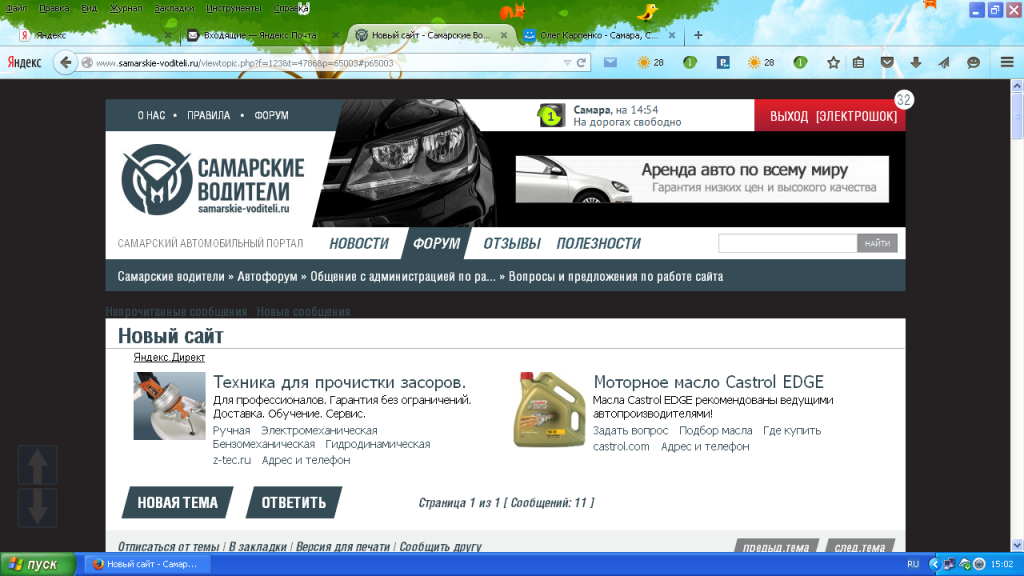
Task: Click the browser back arrow button
Action: (65, 63)
